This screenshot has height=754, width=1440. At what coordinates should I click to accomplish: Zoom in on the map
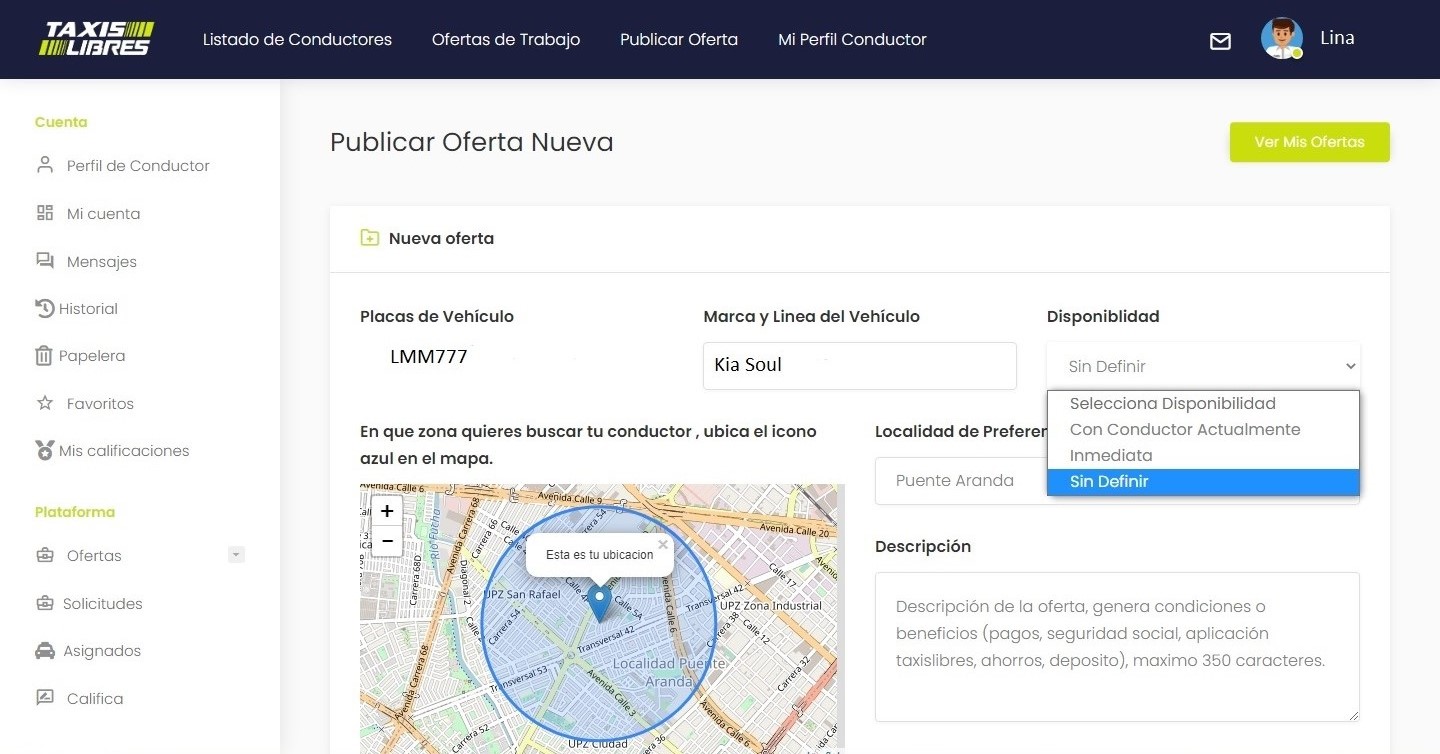coord(387,510)
